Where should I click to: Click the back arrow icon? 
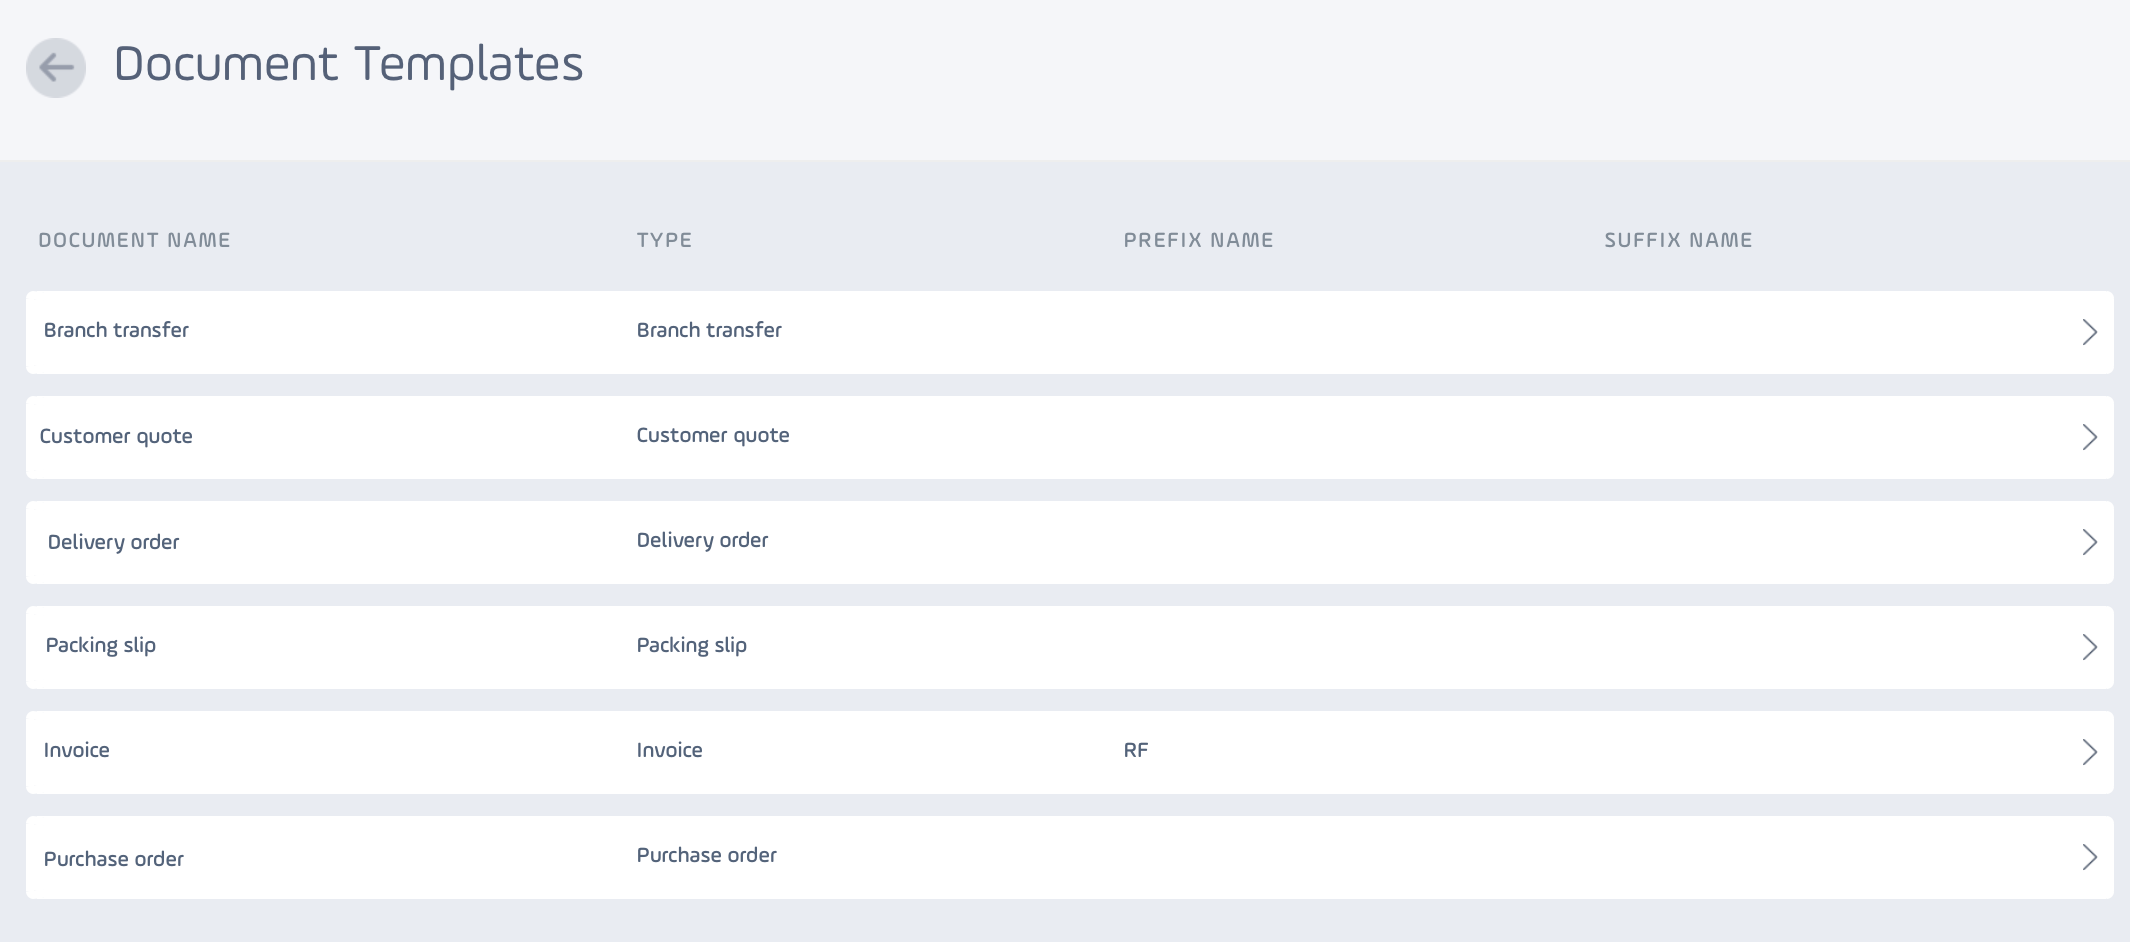pyautogui.click(x=56, y=68)
